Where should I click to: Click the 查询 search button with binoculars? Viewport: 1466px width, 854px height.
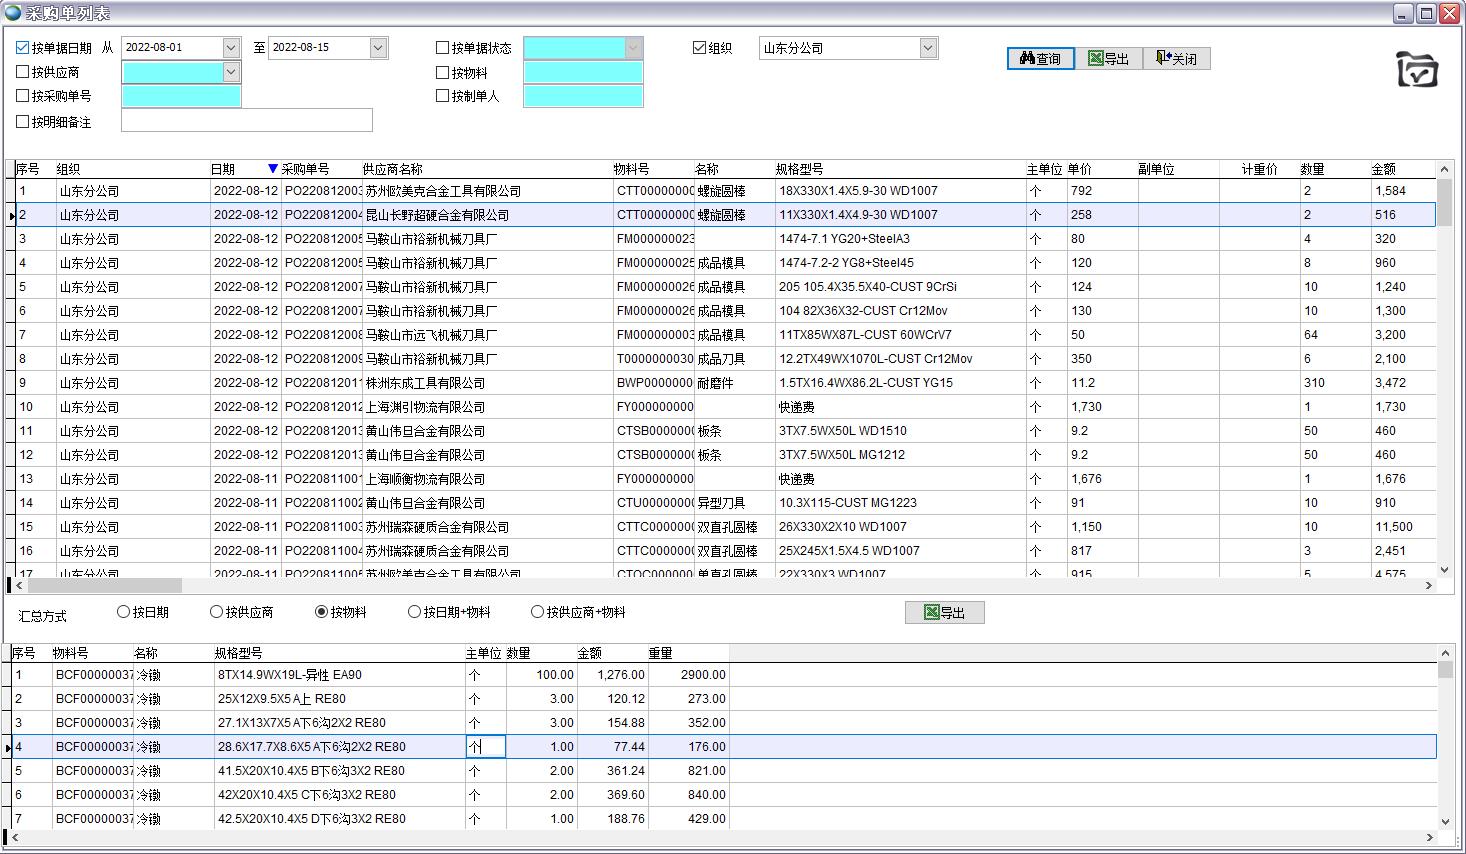1040,59
